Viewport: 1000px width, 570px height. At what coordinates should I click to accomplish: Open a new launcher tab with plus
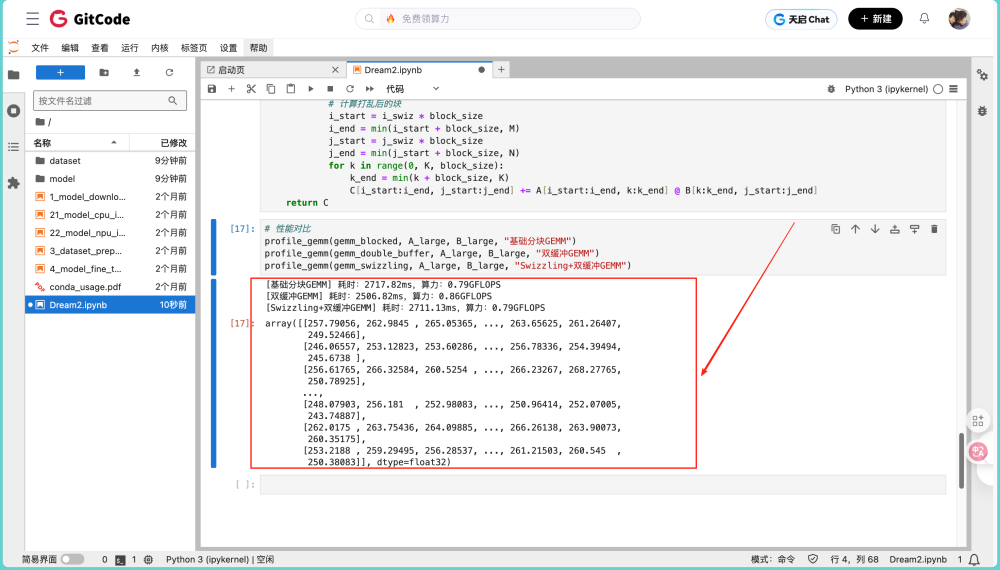tap(501, 69)
